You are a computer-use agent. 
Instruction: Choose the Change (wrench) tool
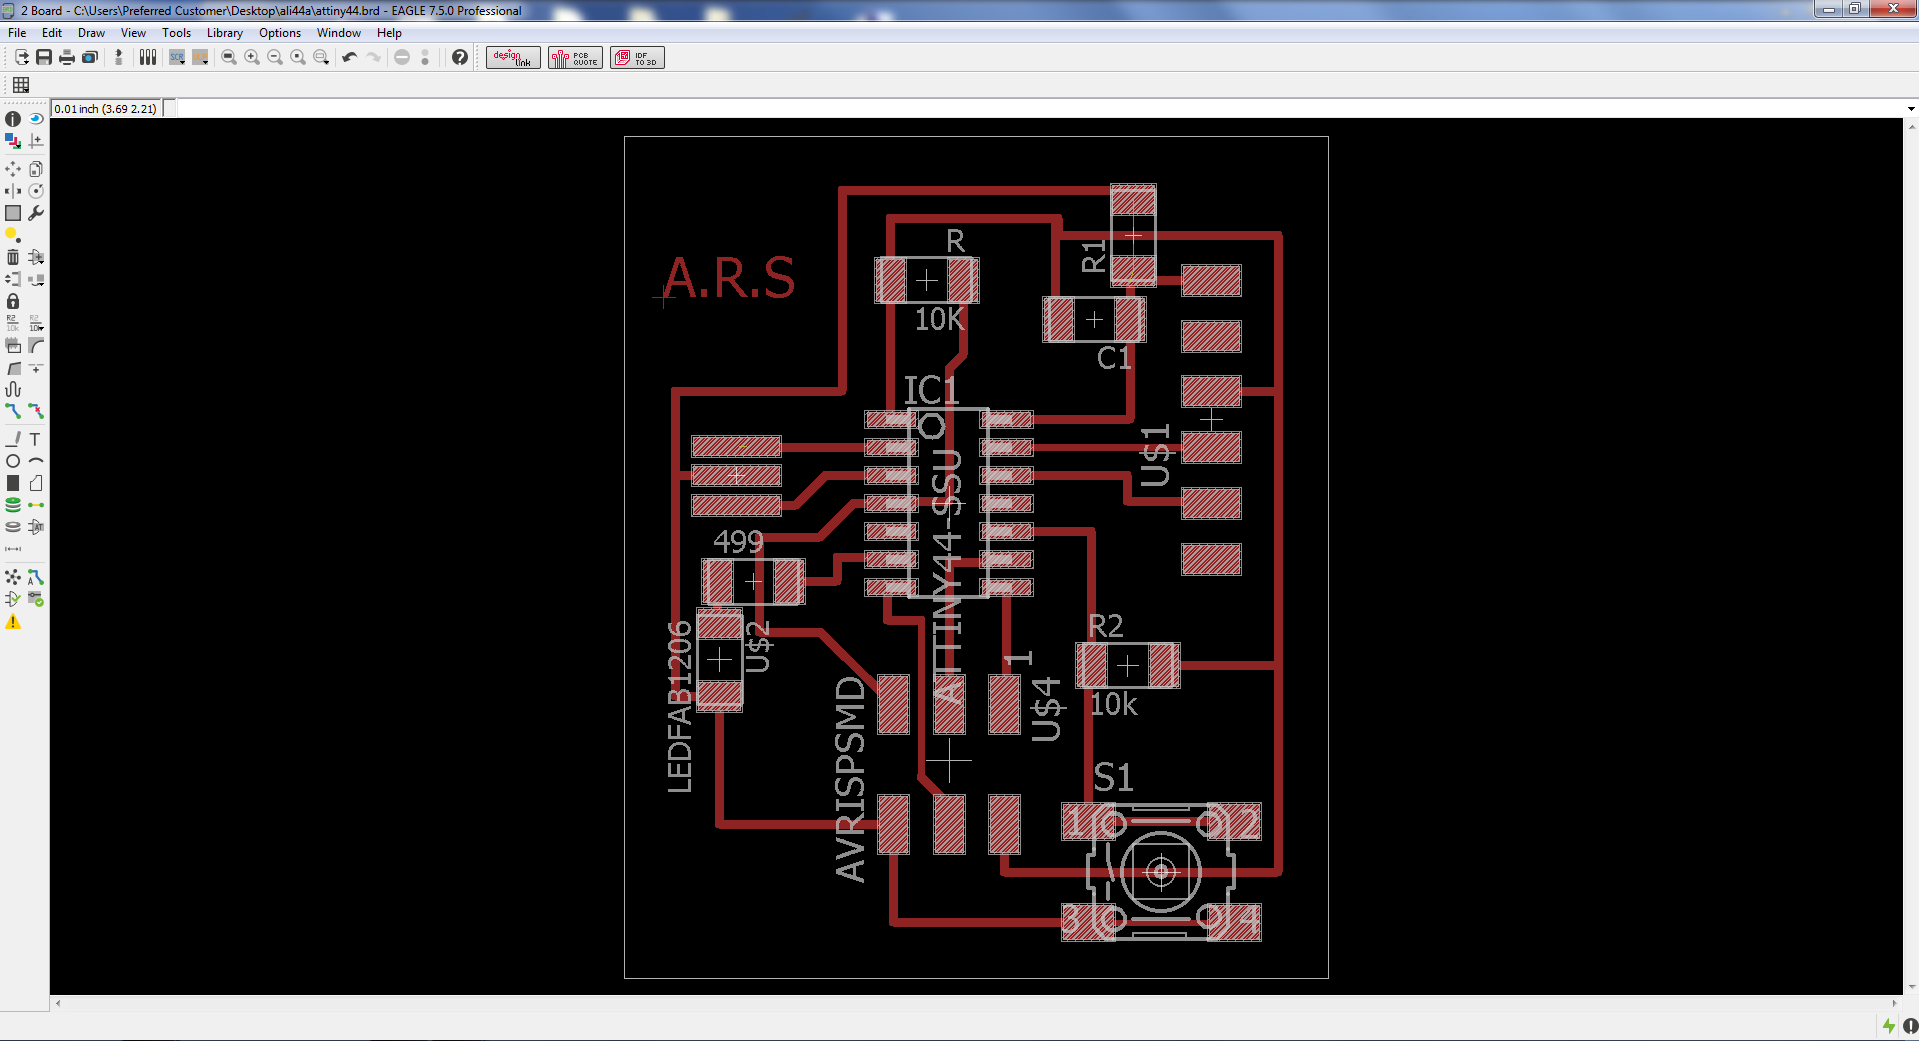[x=36, y=213]
